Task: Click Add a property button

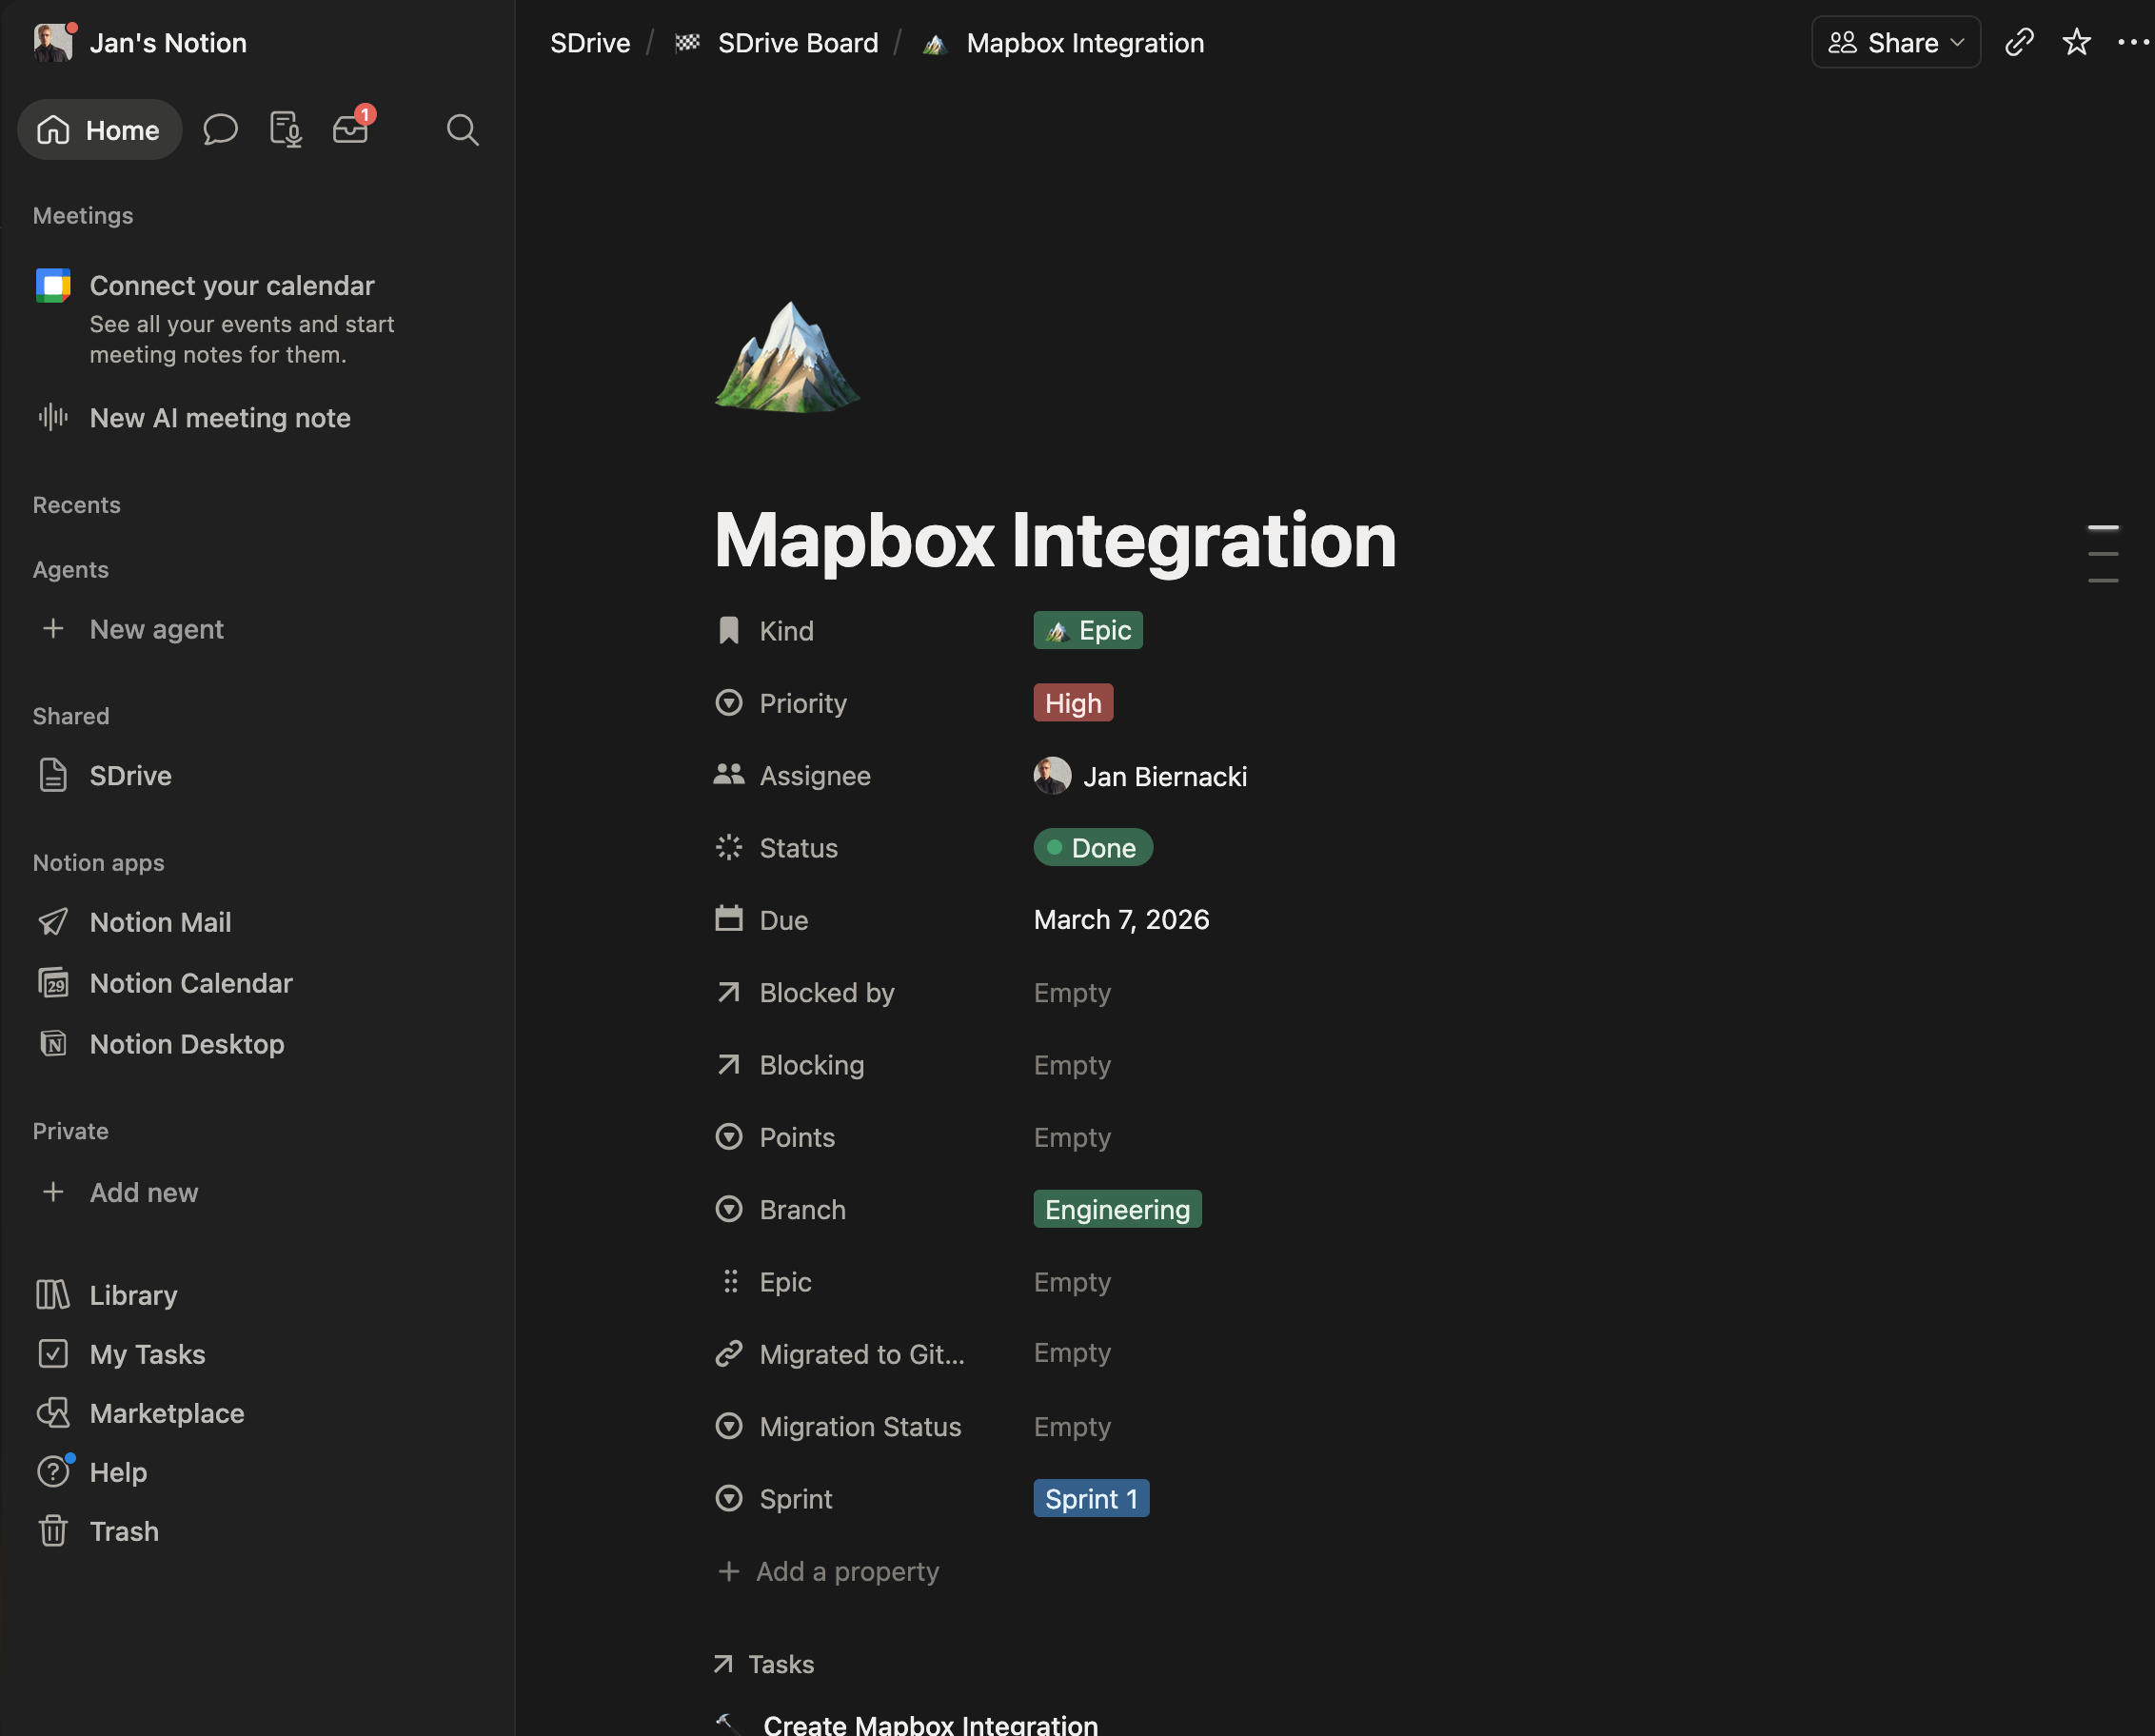Action: (x=828, y=1571)
